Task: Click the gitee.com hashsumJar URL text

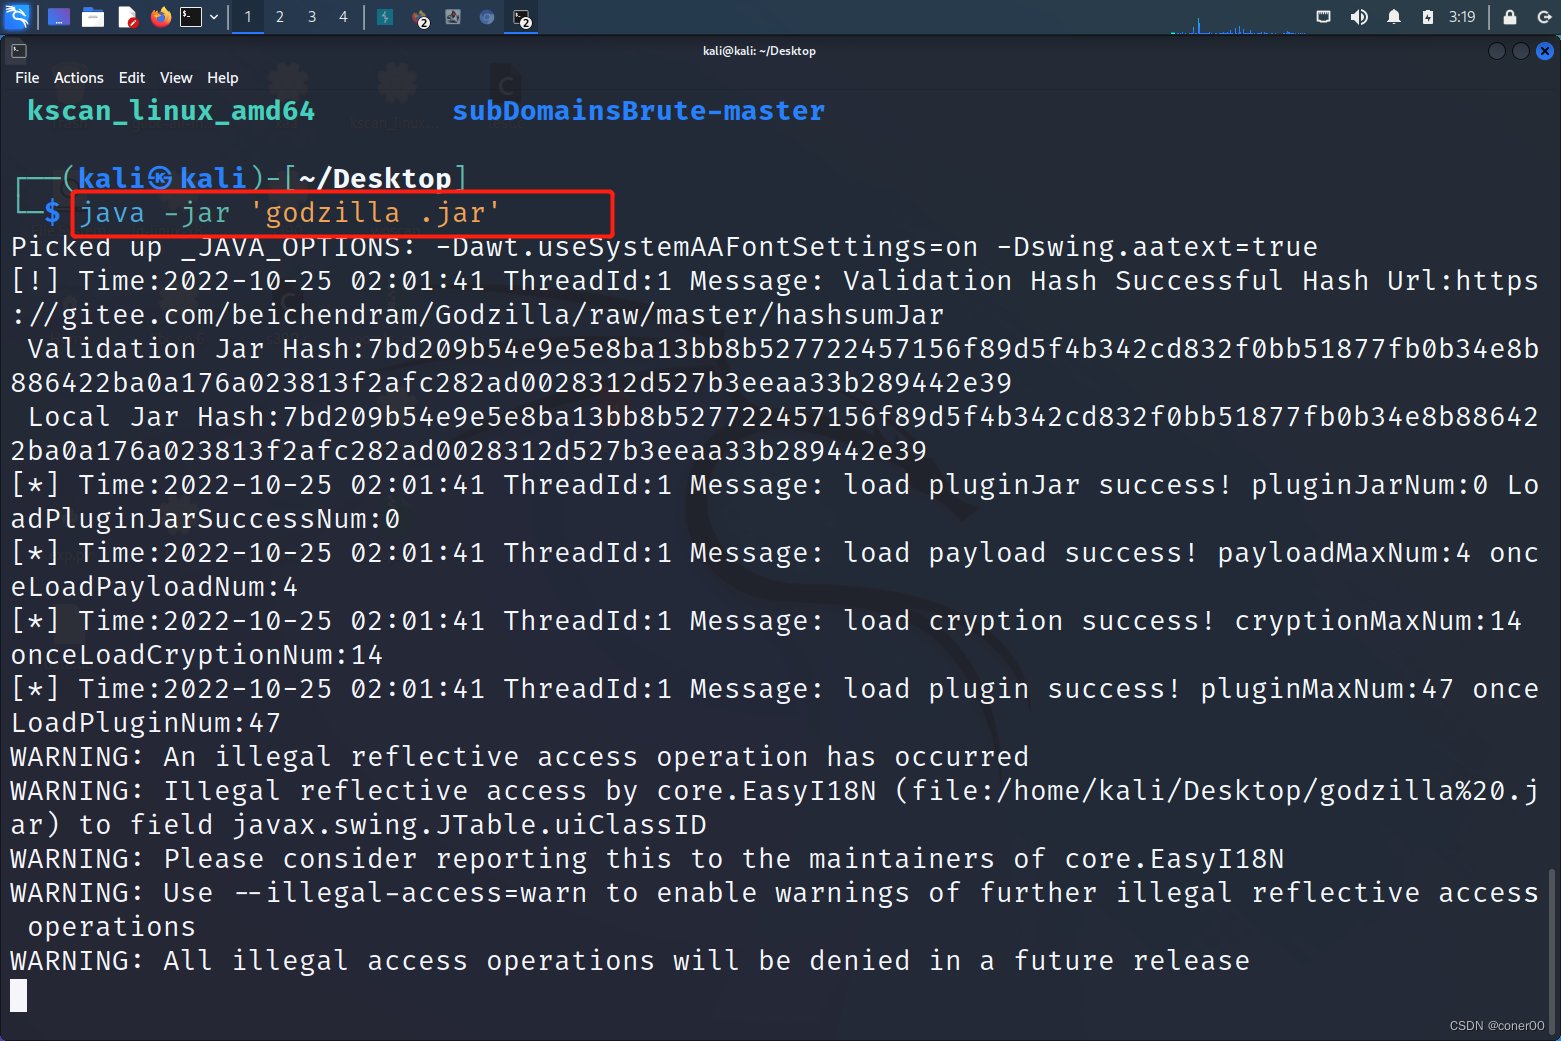Action: click(477, 315)
